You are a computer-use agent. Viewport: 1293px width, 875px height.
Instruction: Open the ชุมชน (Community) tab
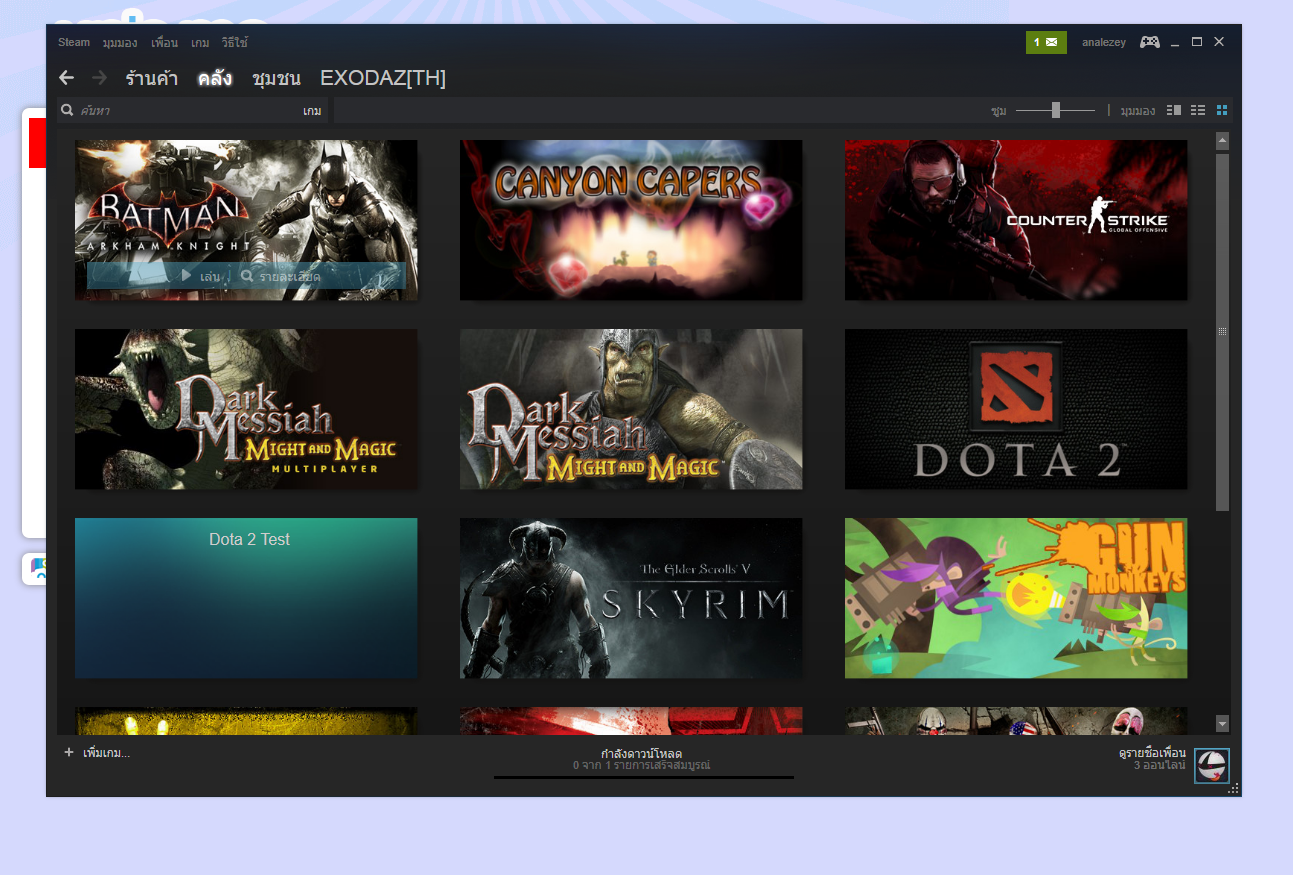tap(276, 78)
